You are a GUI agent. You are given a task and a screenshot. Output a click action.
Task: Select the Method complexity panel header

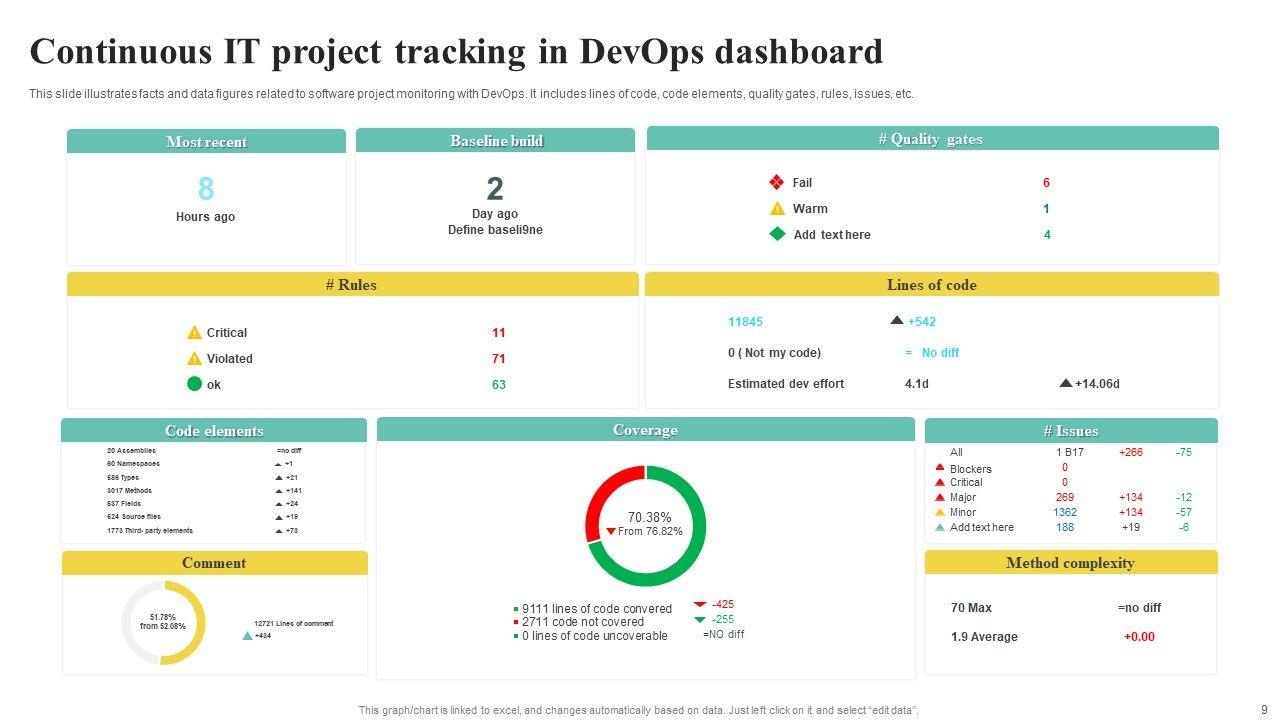[1070, 563]
